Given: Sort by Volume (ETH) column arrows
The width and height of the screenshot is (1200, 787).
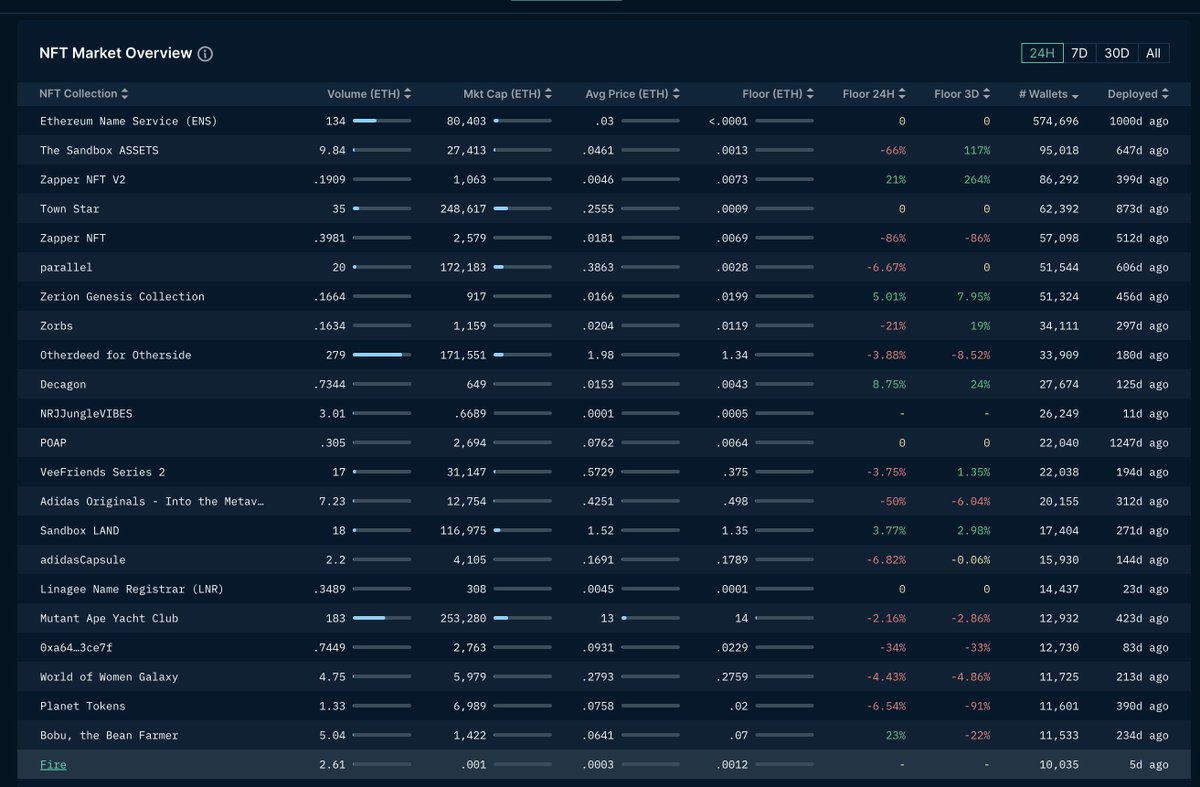Looking at the screenshot, I should [408, 94].
